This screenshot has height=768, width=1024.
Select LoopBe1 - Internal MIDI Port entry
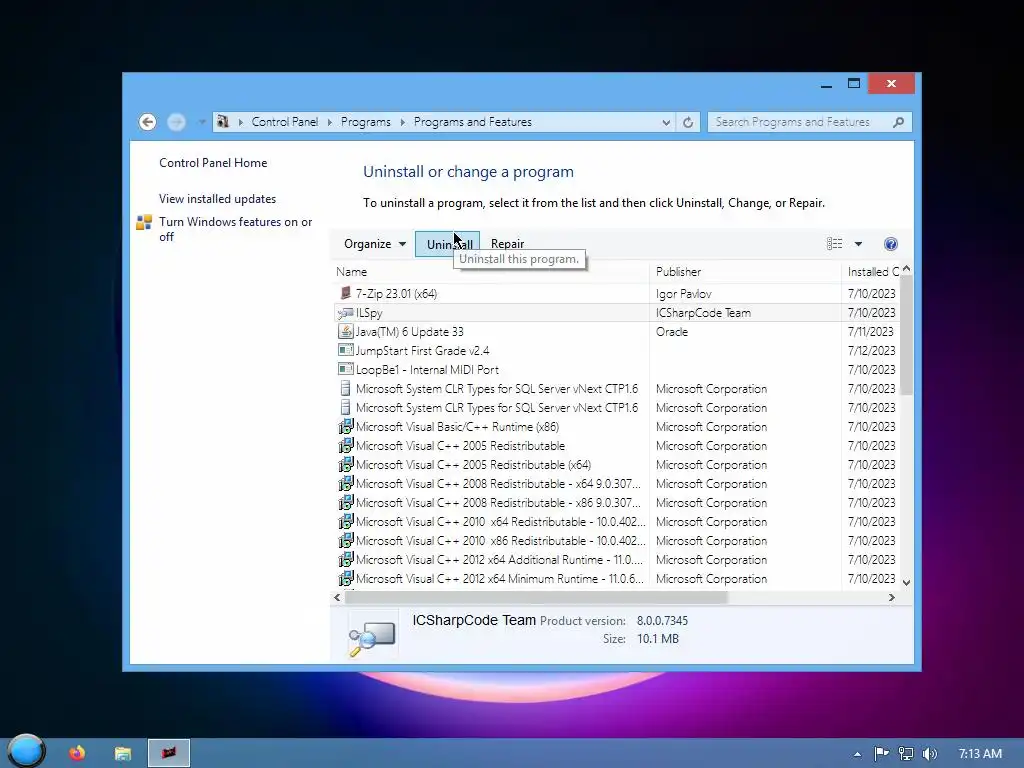427,370
